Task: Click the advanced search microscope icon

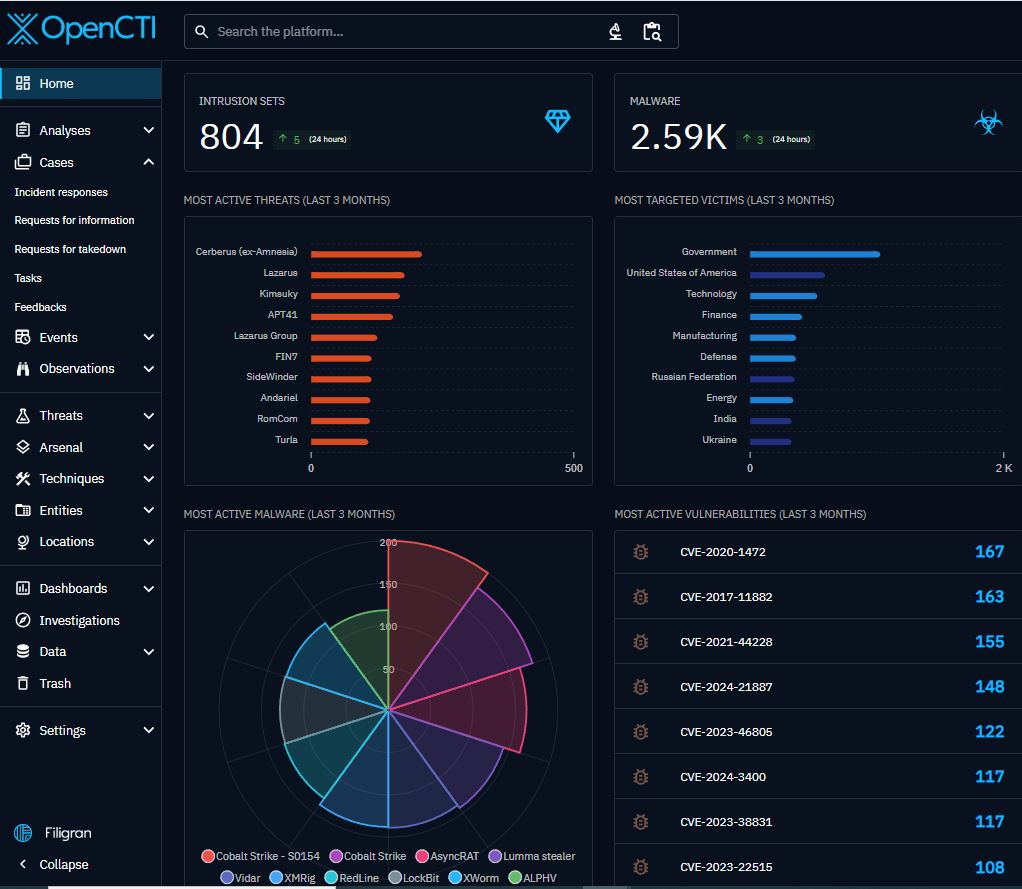Action: click(x=614, y=32)
